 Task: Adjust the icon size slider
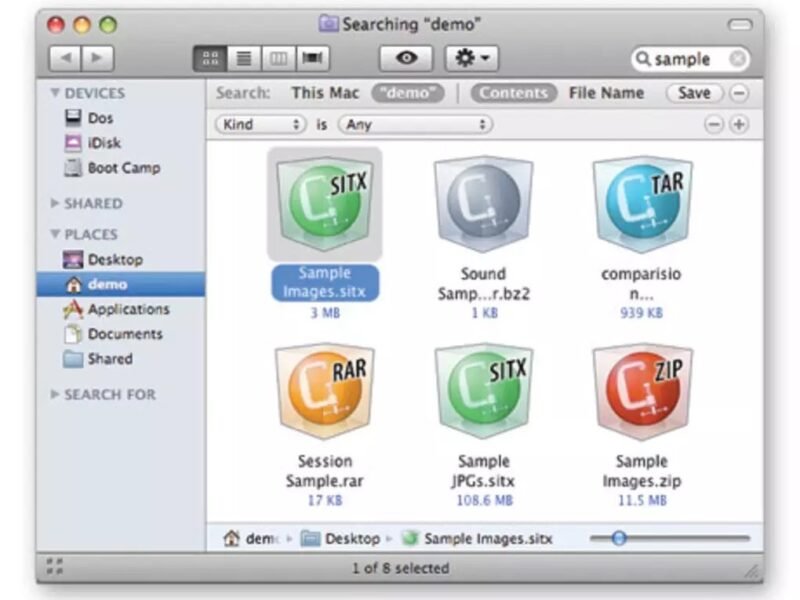[620, 537]
